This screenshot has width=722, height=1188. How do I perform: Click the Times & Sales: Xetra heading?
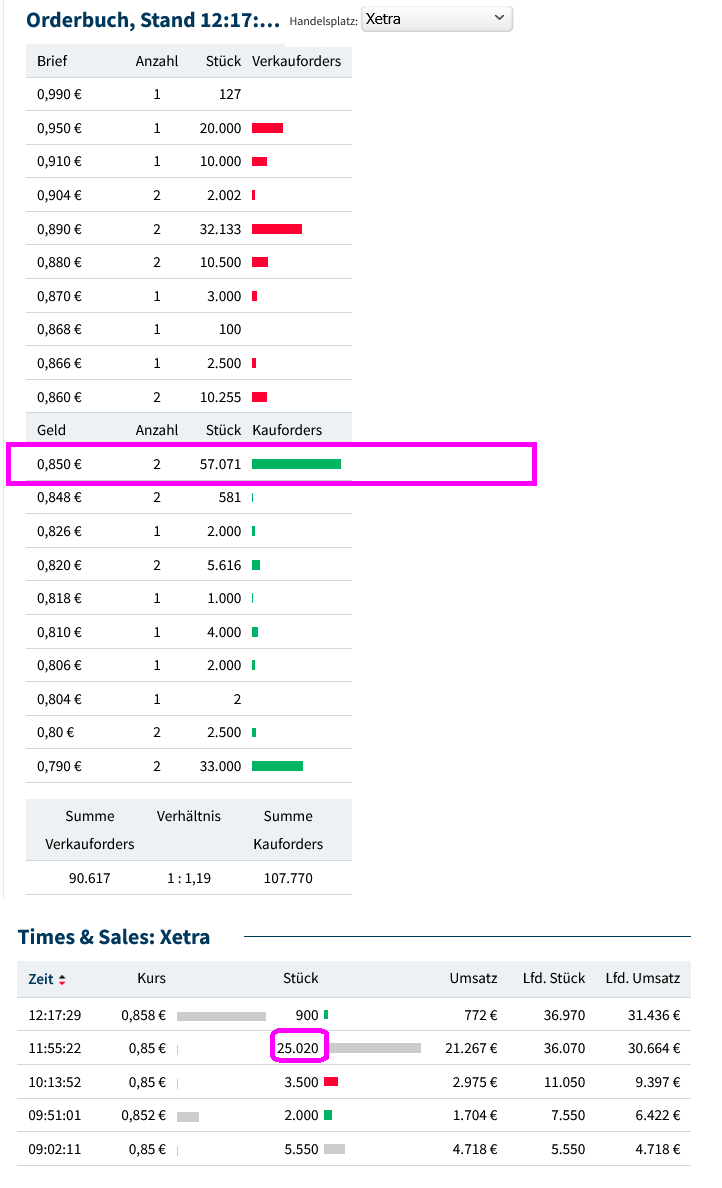coord(114,937)
